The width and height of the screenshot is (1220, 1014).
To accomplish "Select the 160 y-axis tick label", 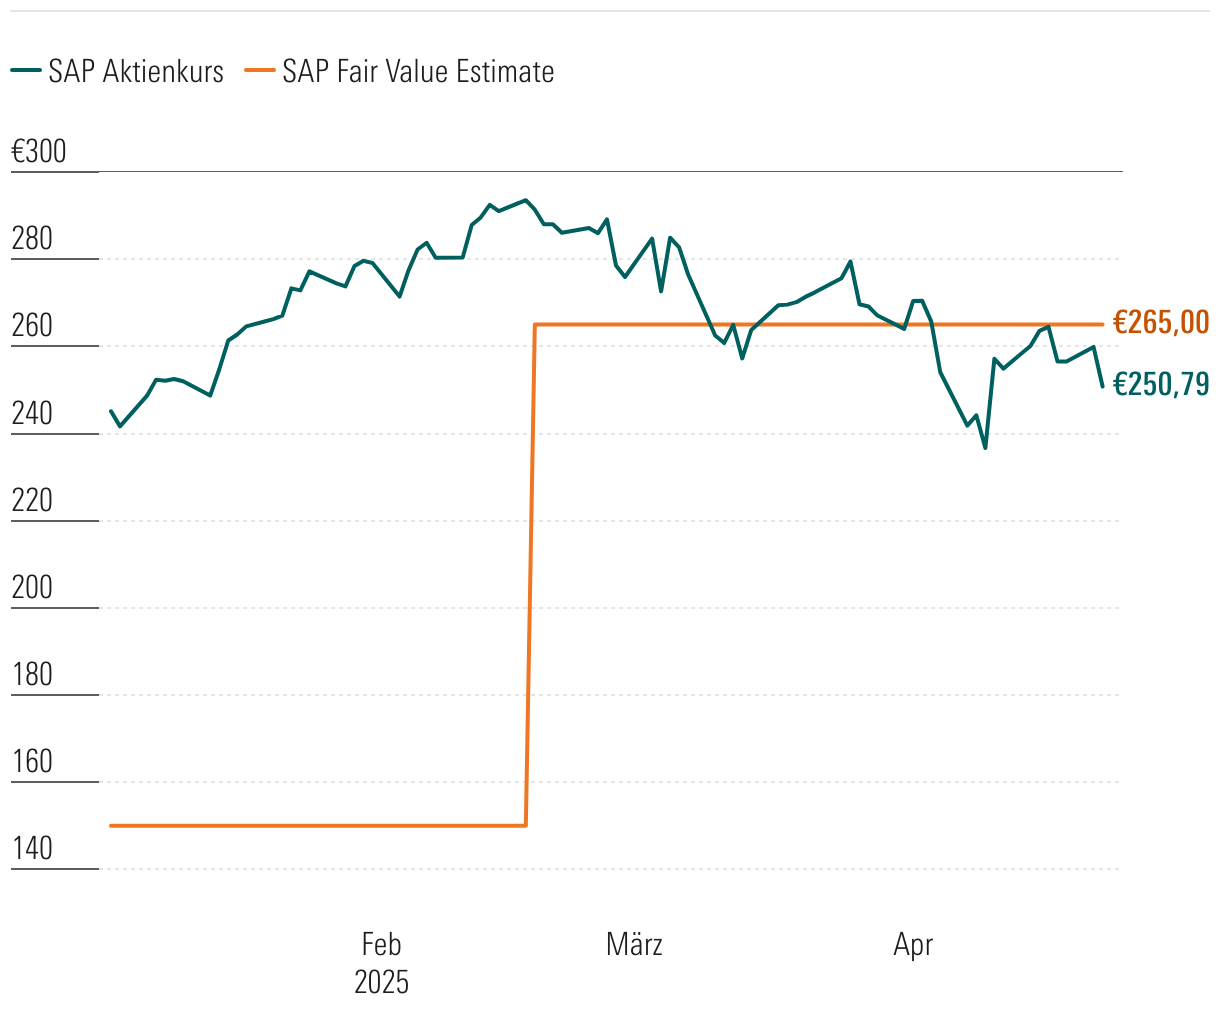I will 32,762.
